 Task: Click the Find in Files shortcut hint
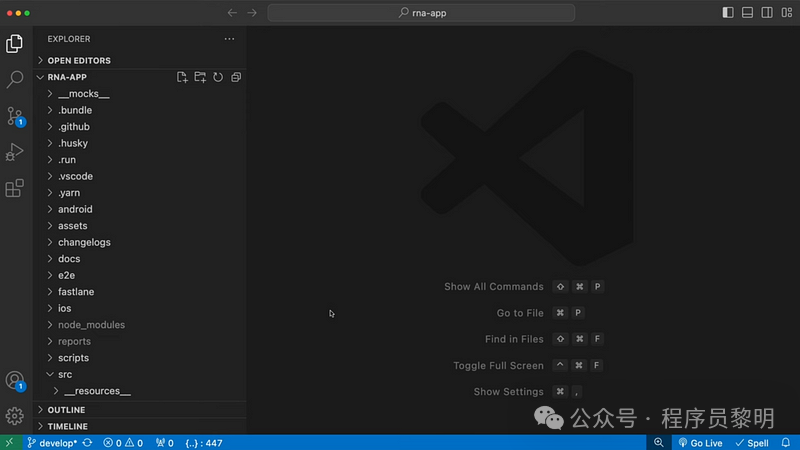tap(544, 339)
